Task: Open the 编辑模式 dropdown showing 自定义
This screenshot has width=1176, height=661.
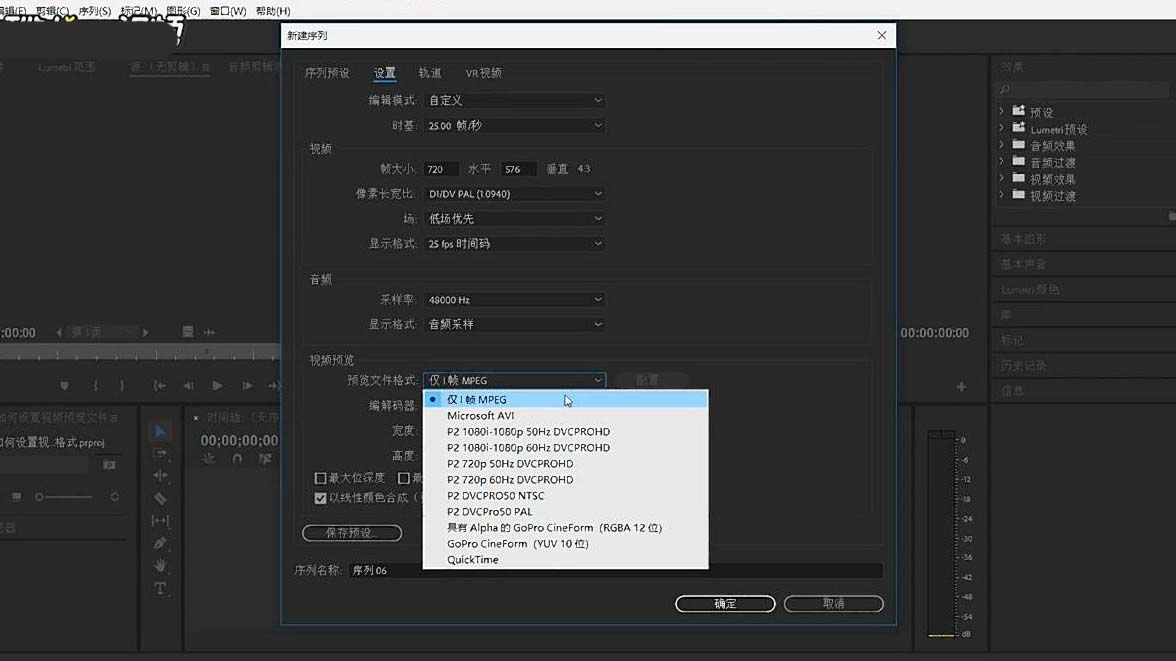Action: (514, 100)
